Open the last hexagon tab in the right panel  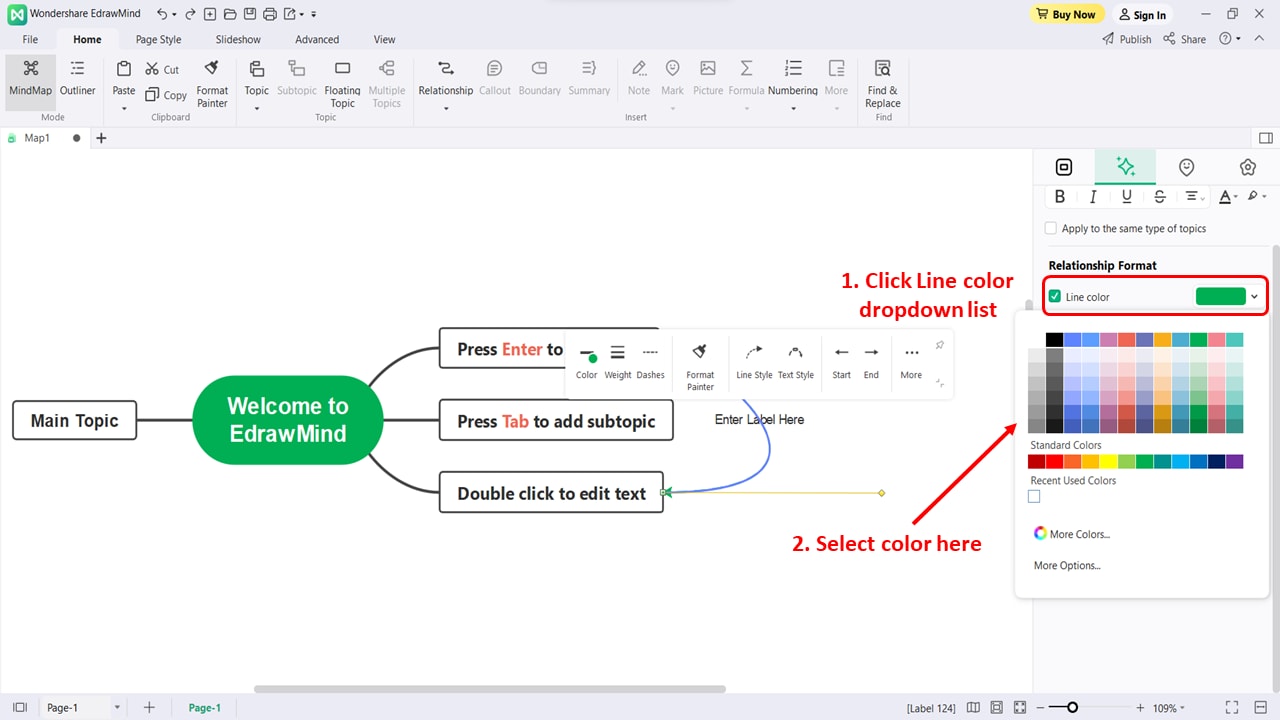[x=1247, y=167]
